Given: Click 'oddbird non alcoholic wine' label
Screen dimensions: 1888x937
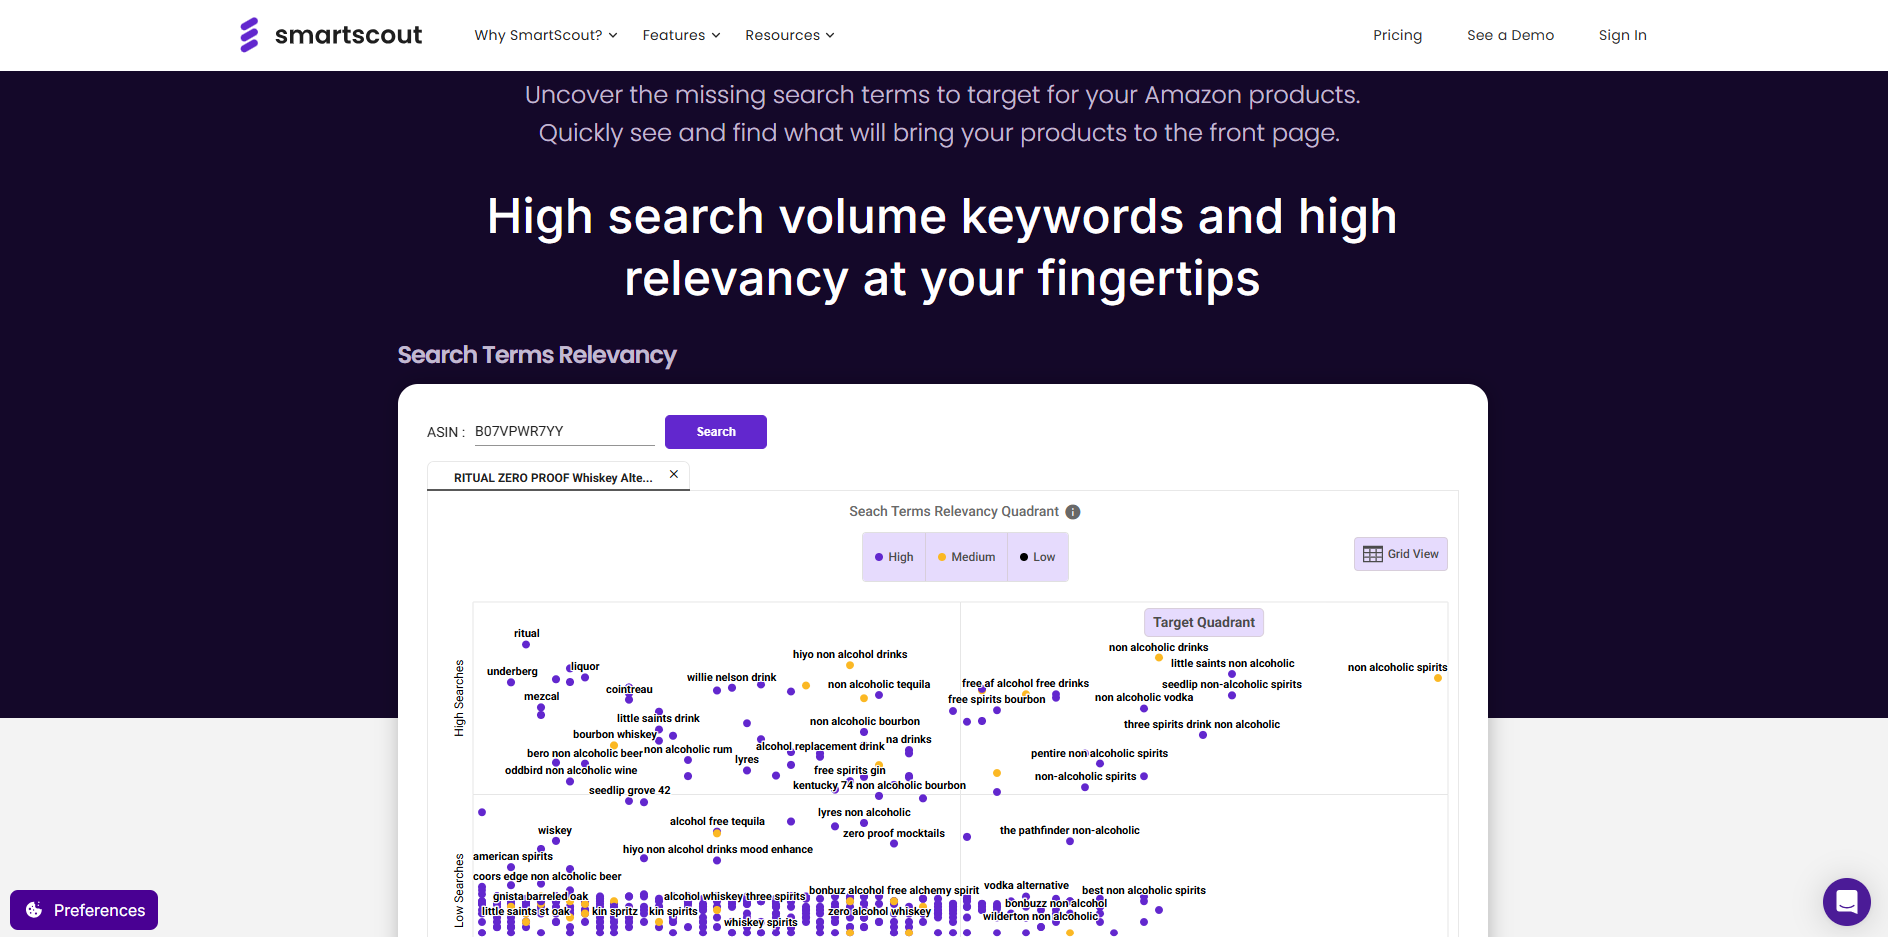Looking at the screenshot, I should (570, 770).
